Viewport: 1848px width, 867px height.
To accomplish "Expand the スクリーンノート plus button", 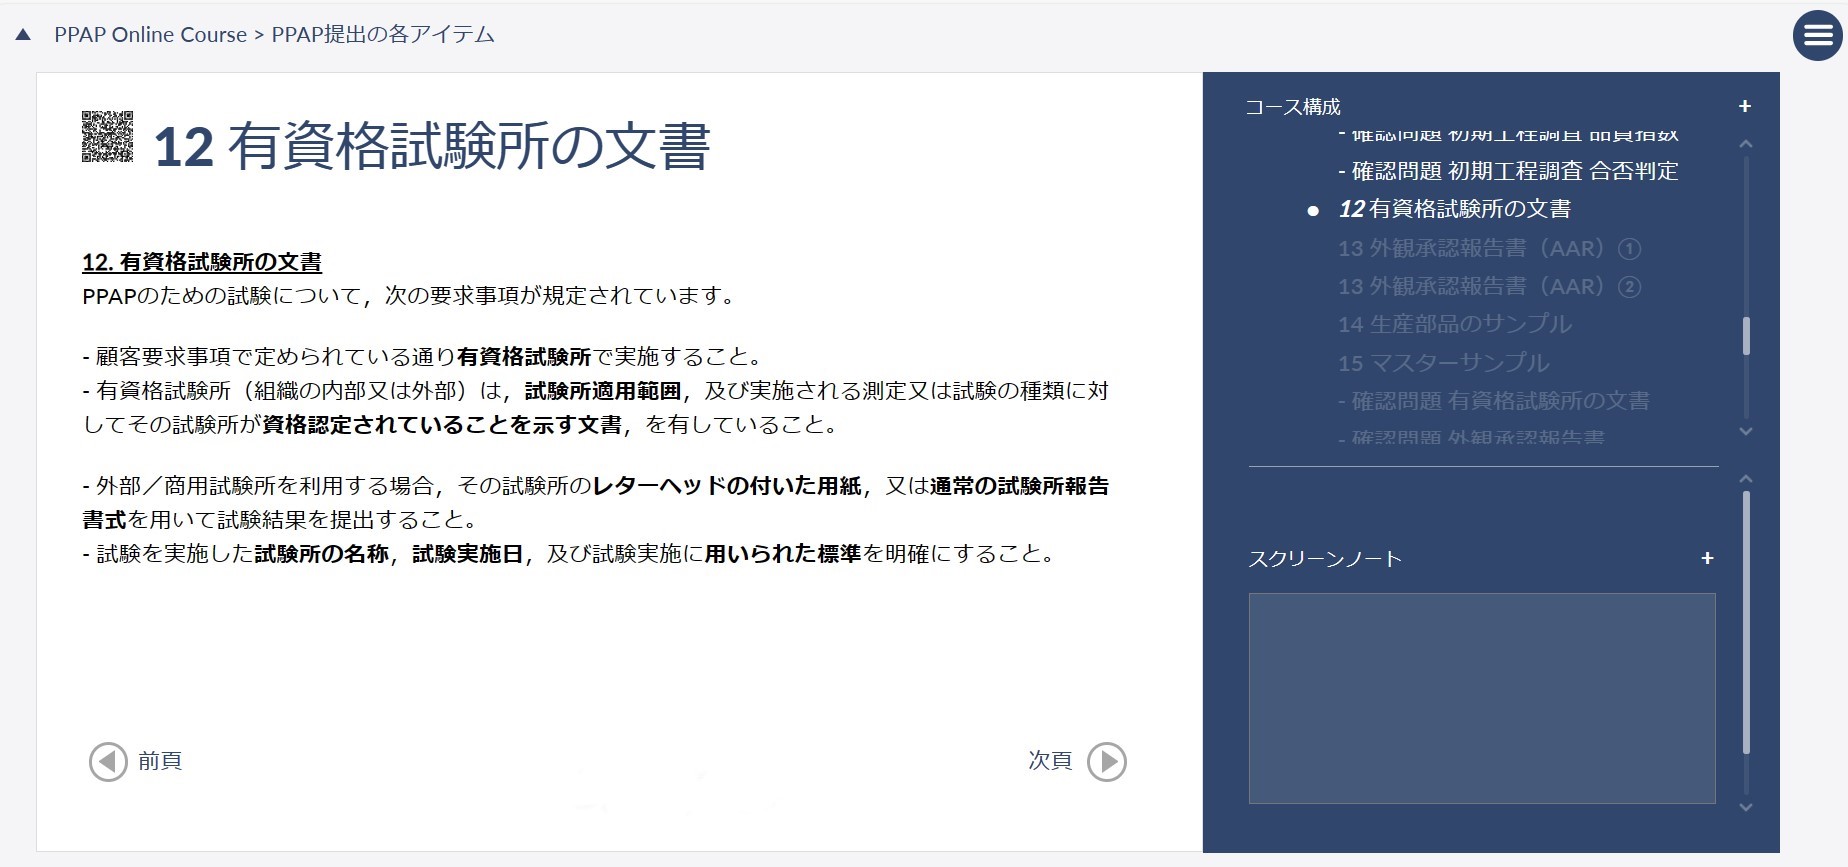I will (1708, 558).
